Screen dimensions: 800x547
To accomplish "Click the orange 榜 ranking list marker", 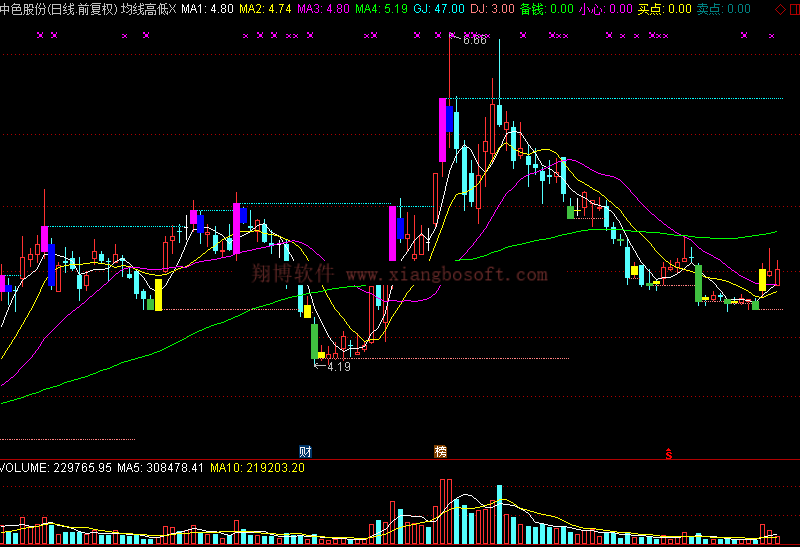I will [x=440, y=452].
